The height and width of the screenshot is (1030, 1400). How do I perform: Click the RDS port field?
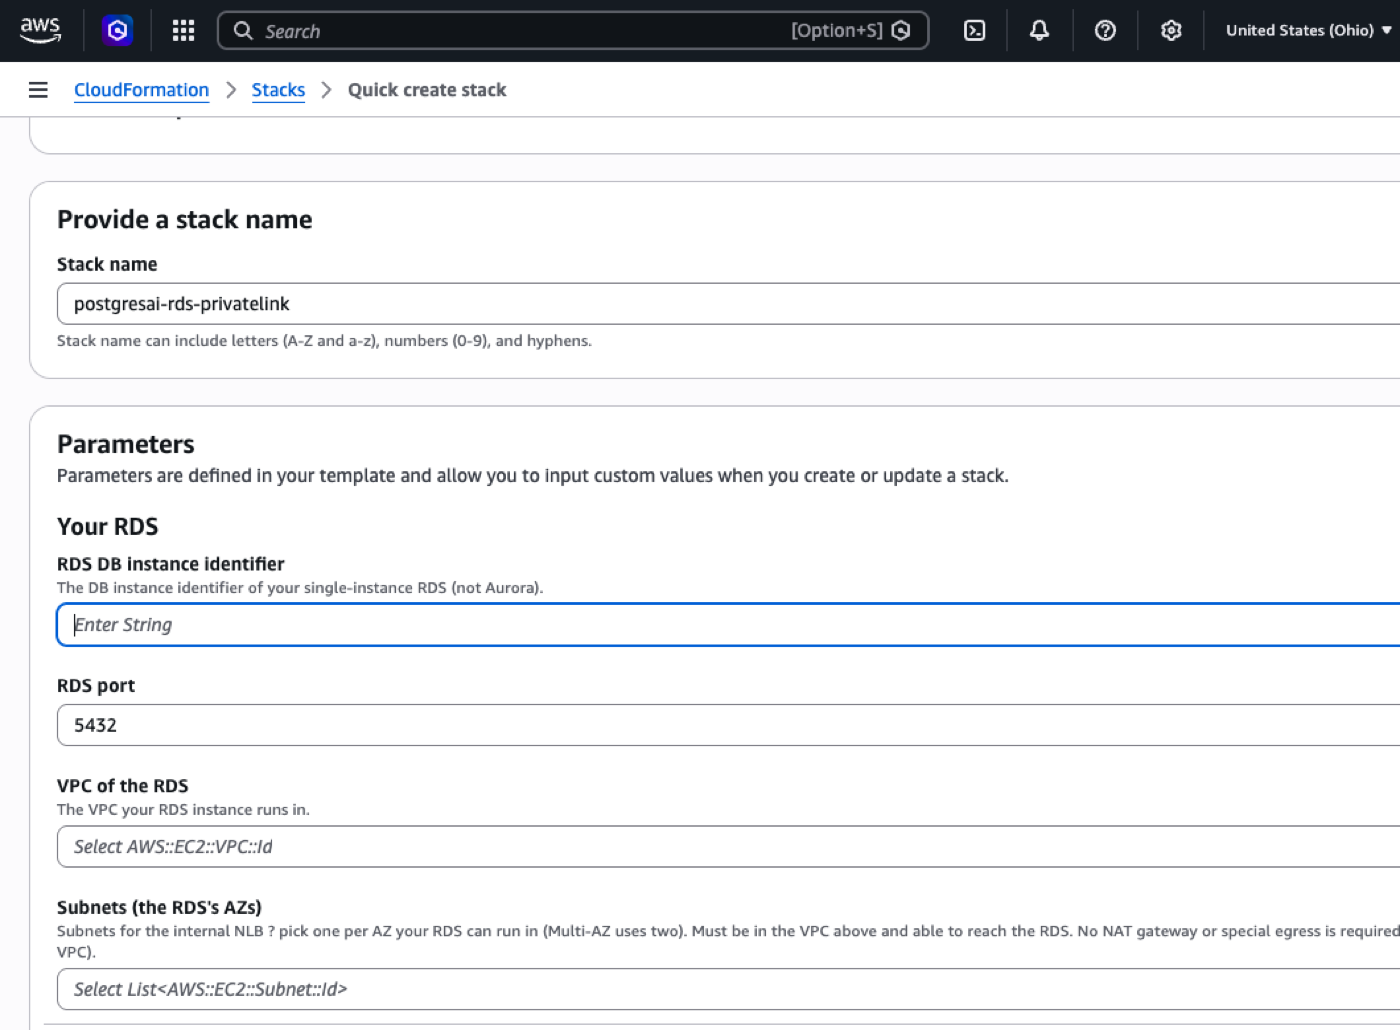[728, 725]
